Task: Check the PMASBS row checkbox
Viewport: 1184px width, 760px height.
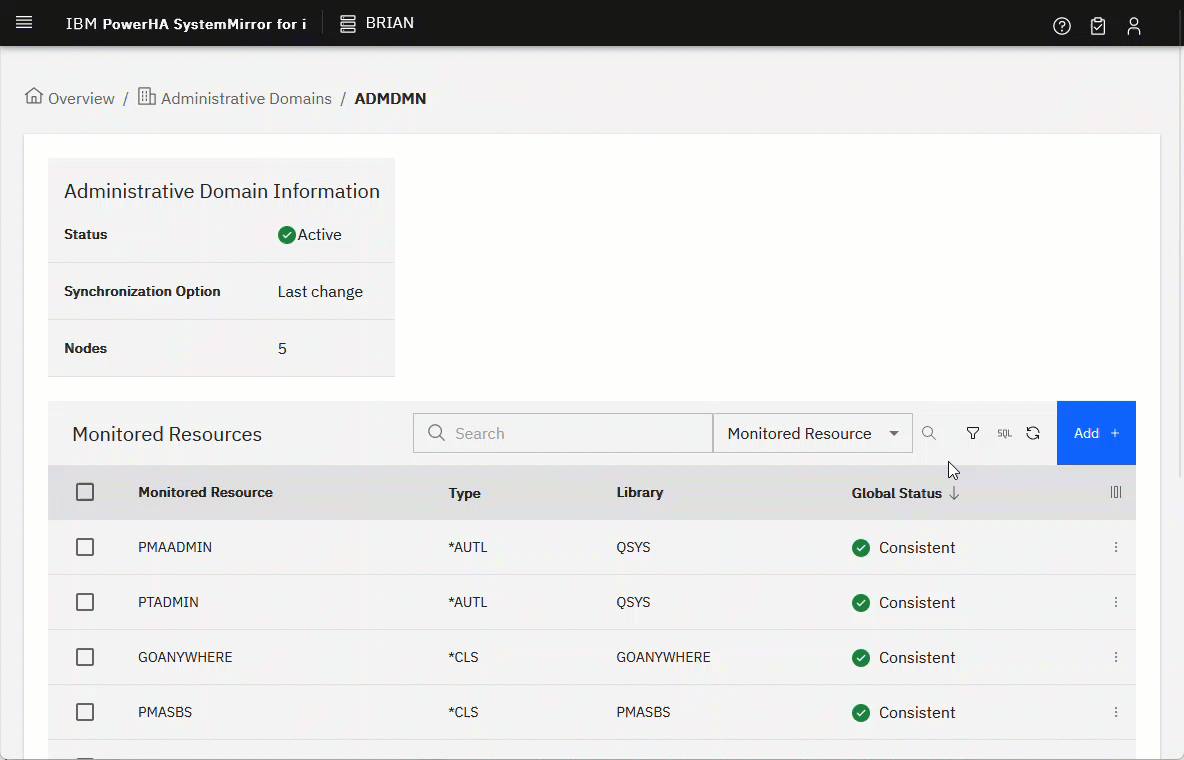Action: click(85, 712)
